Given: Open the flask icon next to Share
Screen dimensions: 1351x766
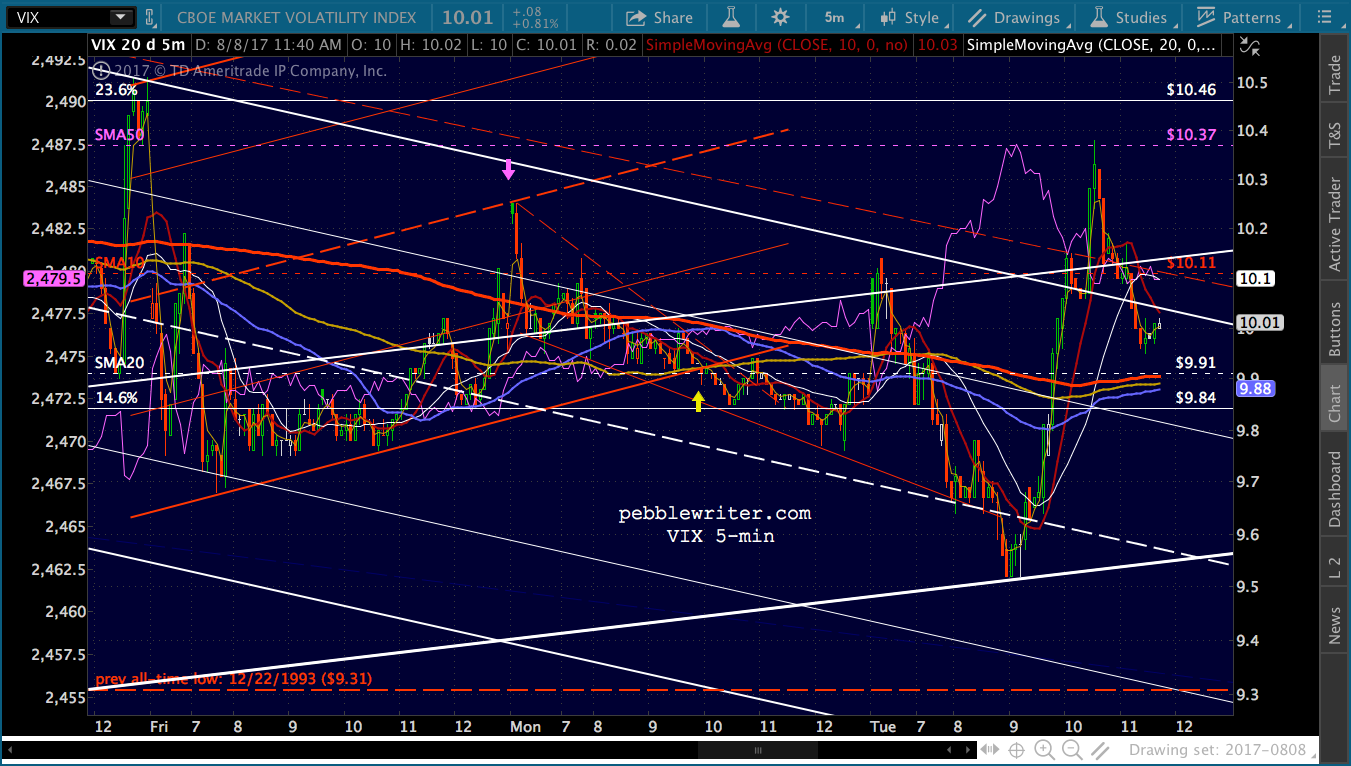Looking at the screenshot, I should tap(733, 17).
